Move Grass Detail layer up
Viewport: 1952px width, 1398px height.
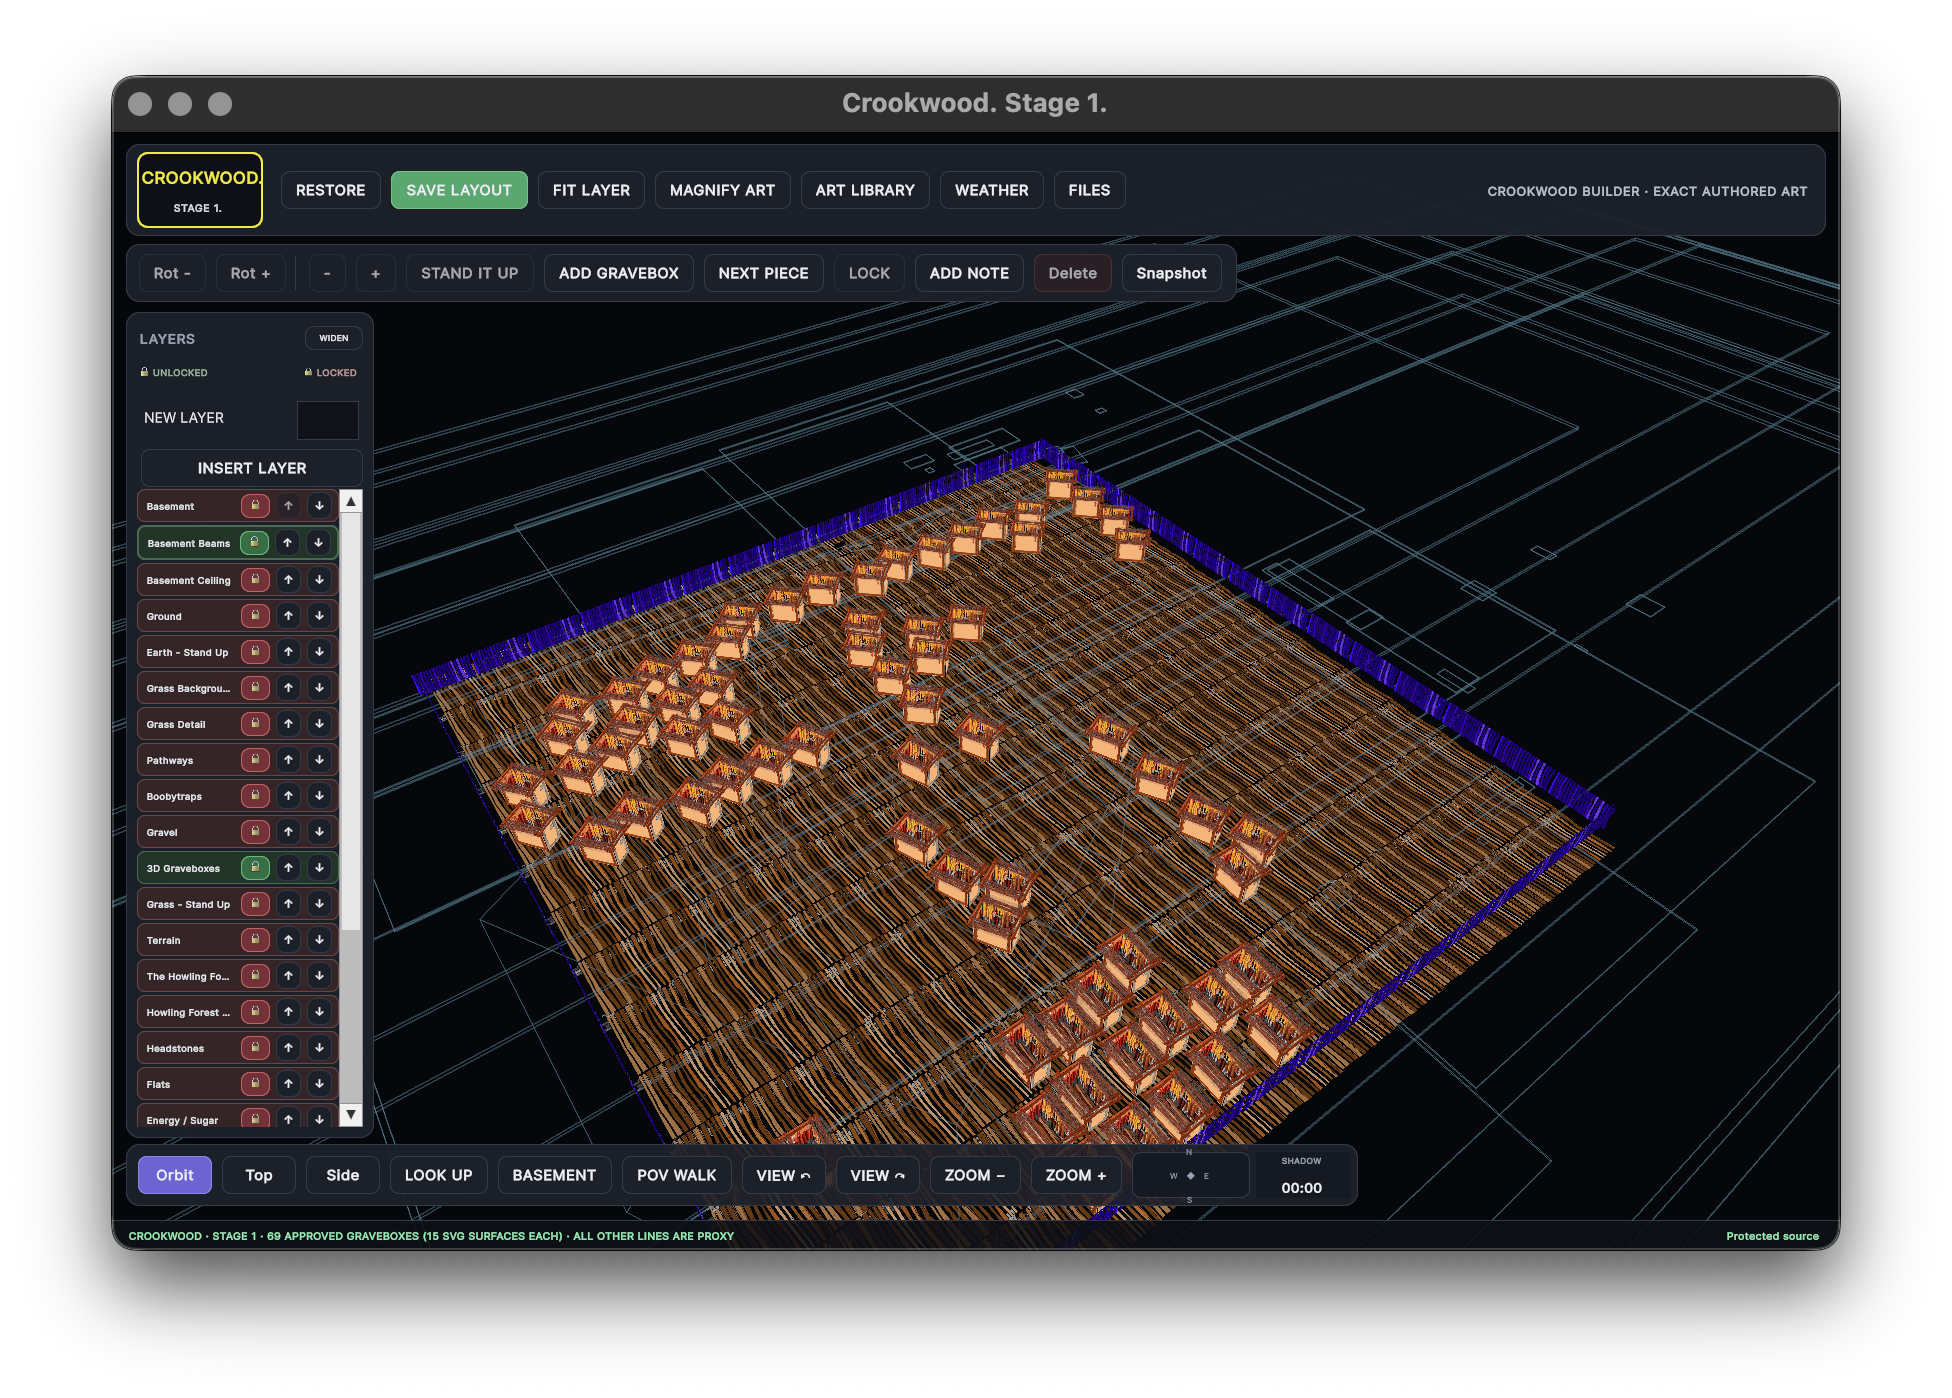(288, 723)
